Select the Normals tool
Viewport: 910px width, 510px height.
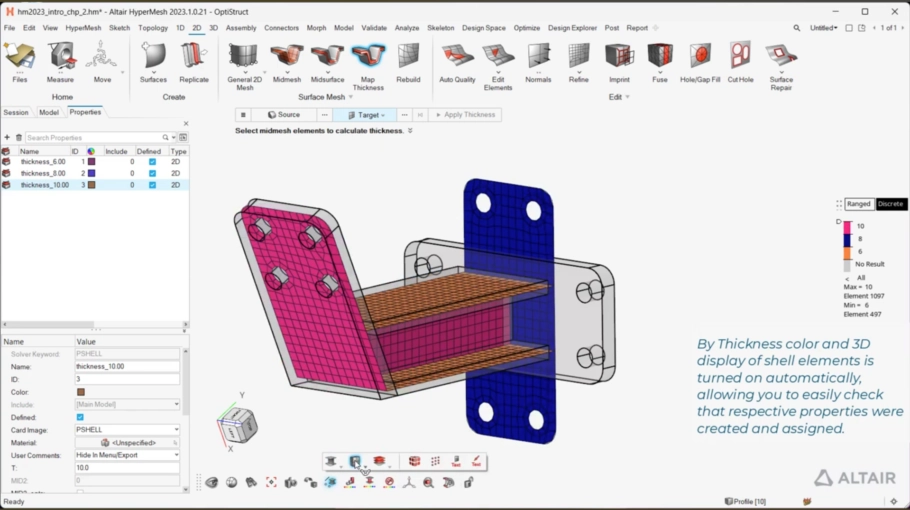538,63
